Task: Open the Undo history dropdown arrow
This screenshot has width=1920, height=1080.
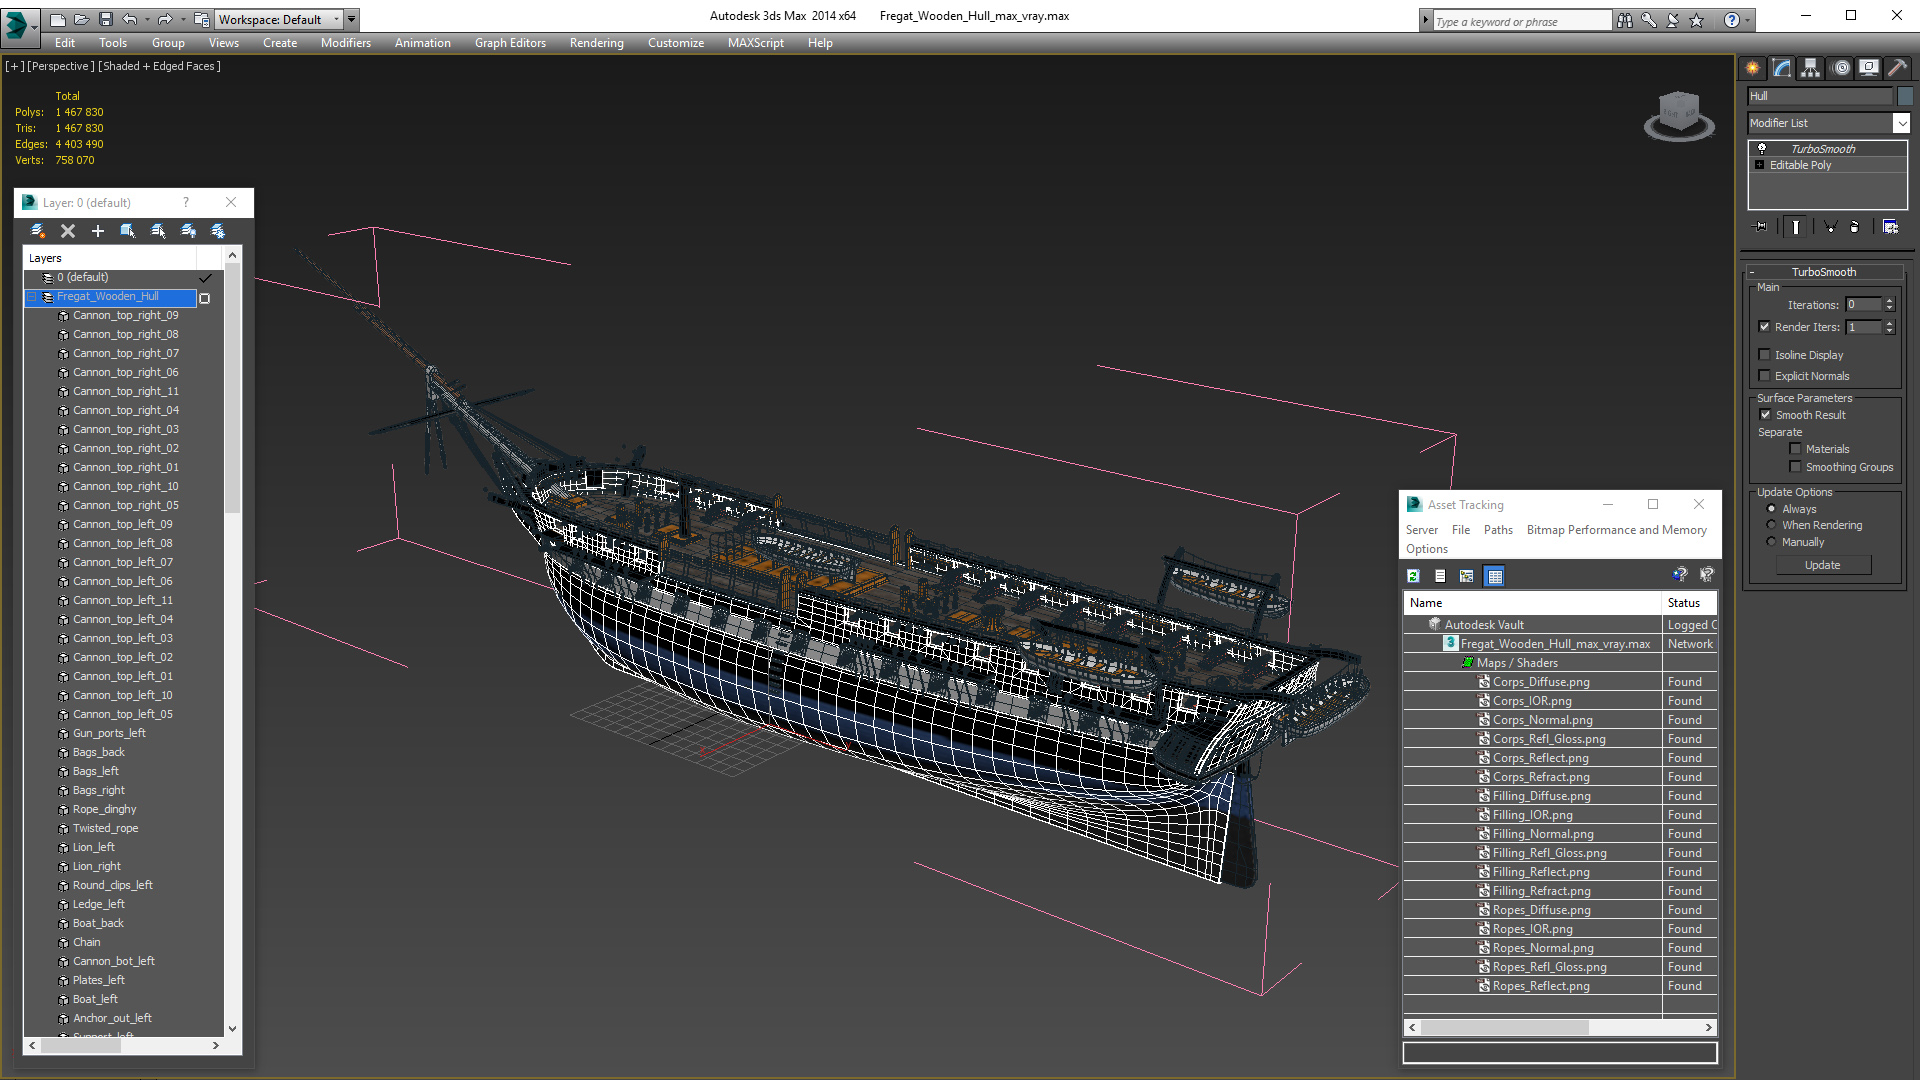Action: tap(147, 19)
